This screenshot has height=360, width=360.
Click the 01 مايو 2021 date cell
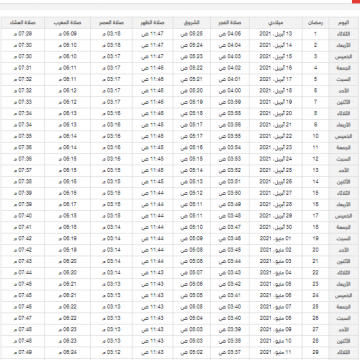(276, 239)
